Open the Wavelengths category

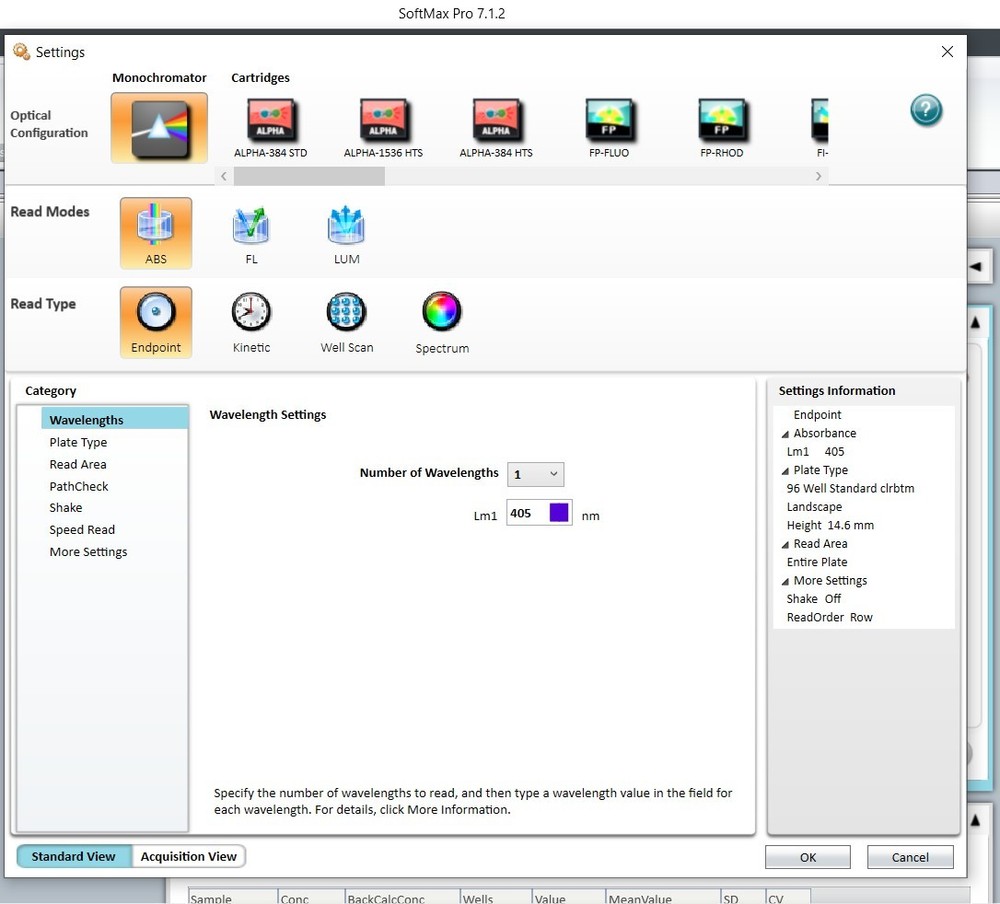[115, 420]
